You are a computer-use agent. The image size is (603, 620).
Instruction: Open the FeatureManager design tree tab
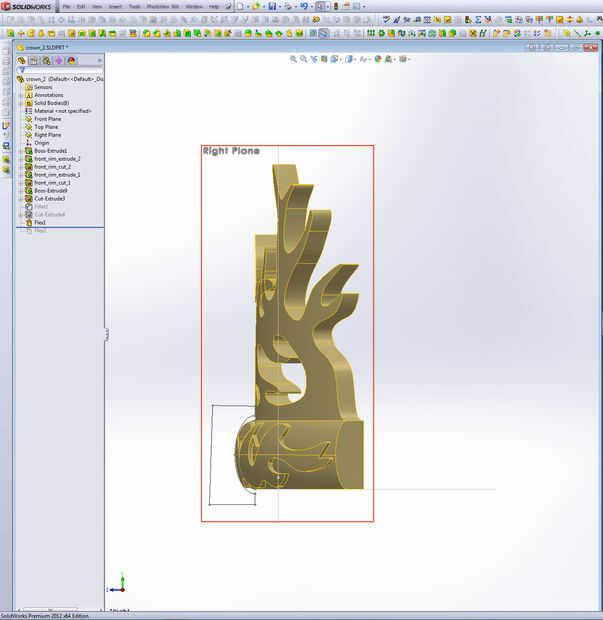tap(21, 60)
